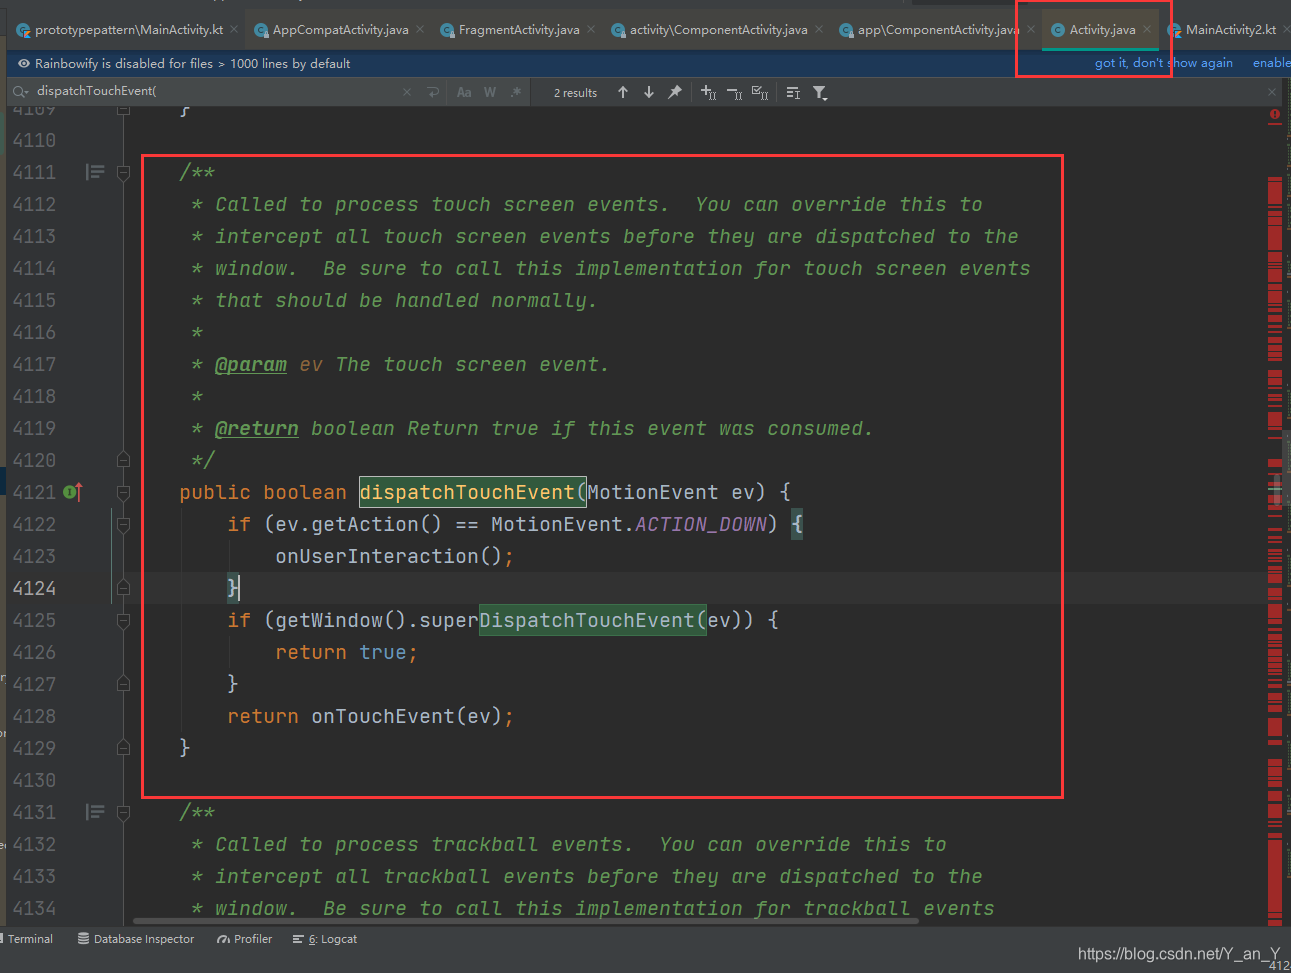Click the superDispatchTouchEvent call
The width and height of the screenshot is (1291, 973).
(x=561, y=620)
